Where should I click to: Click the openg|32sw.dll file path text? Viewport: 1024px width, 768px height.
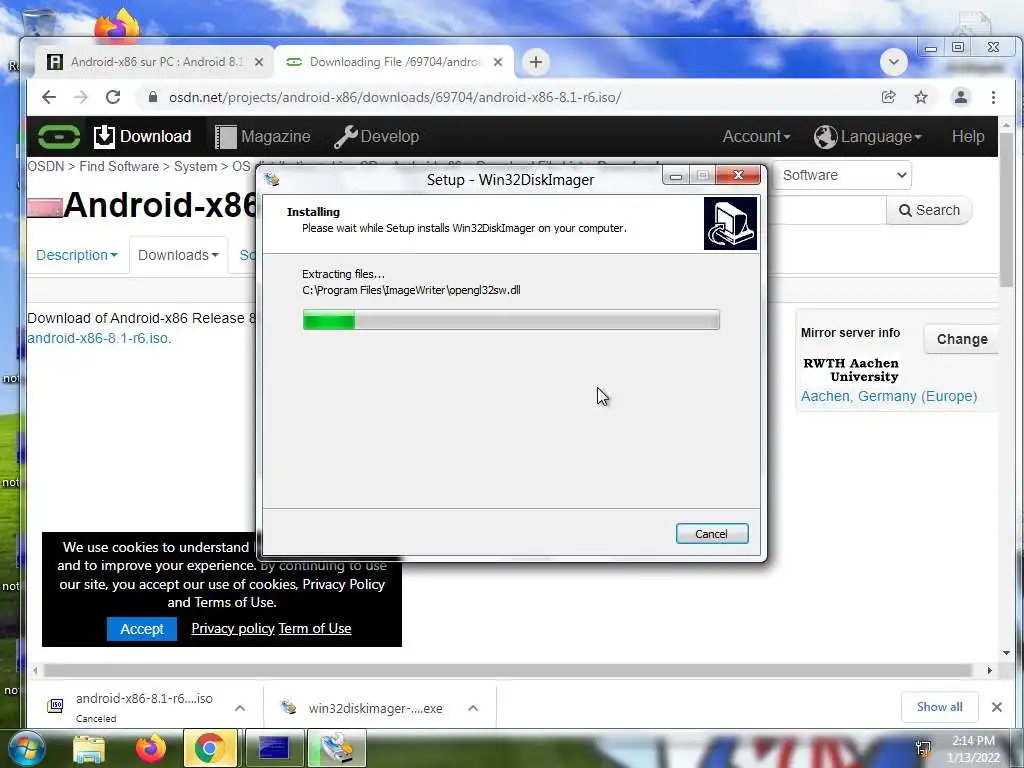(x=411, y=290)
